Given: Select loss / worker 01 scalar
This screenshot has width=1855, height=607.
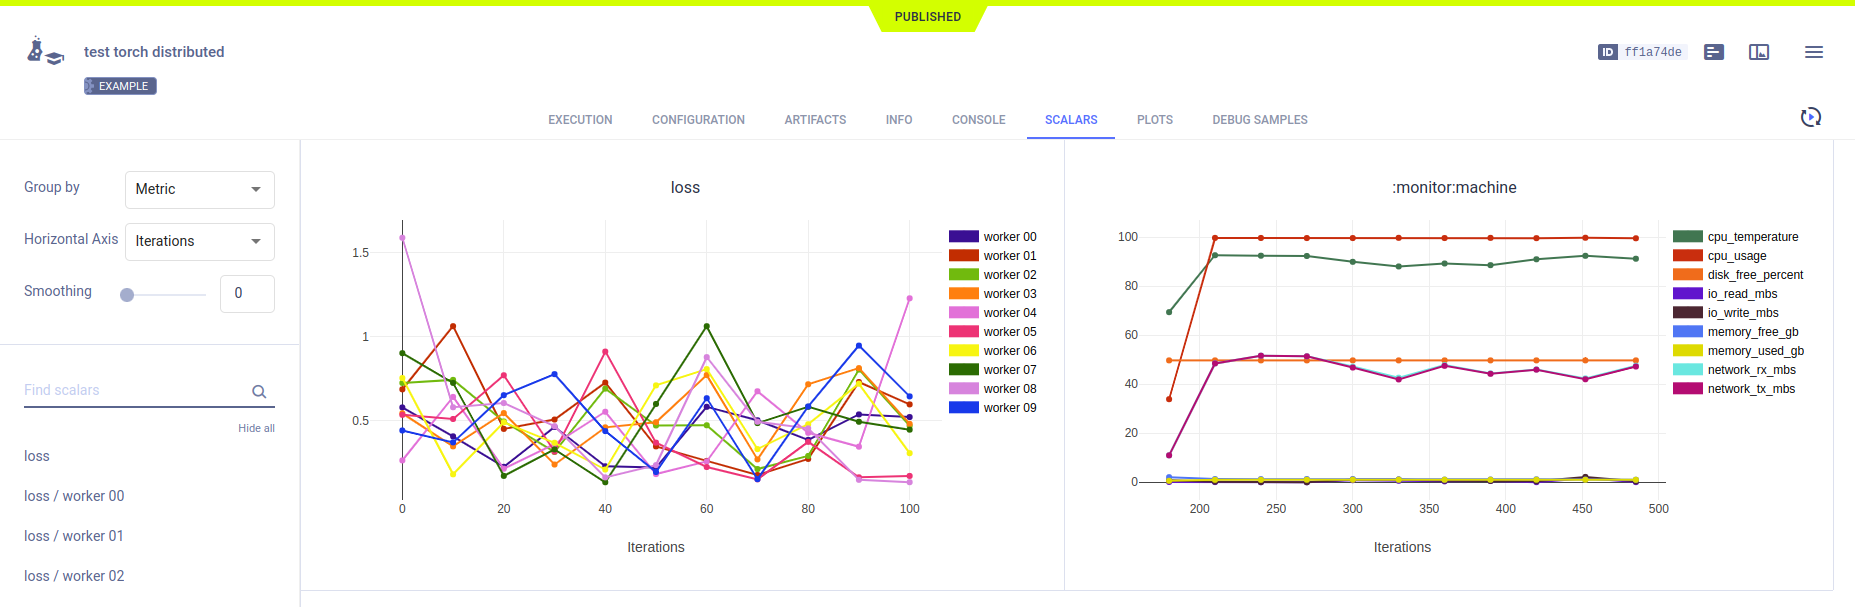Looking at the screenshot, I should click(74, 536).
